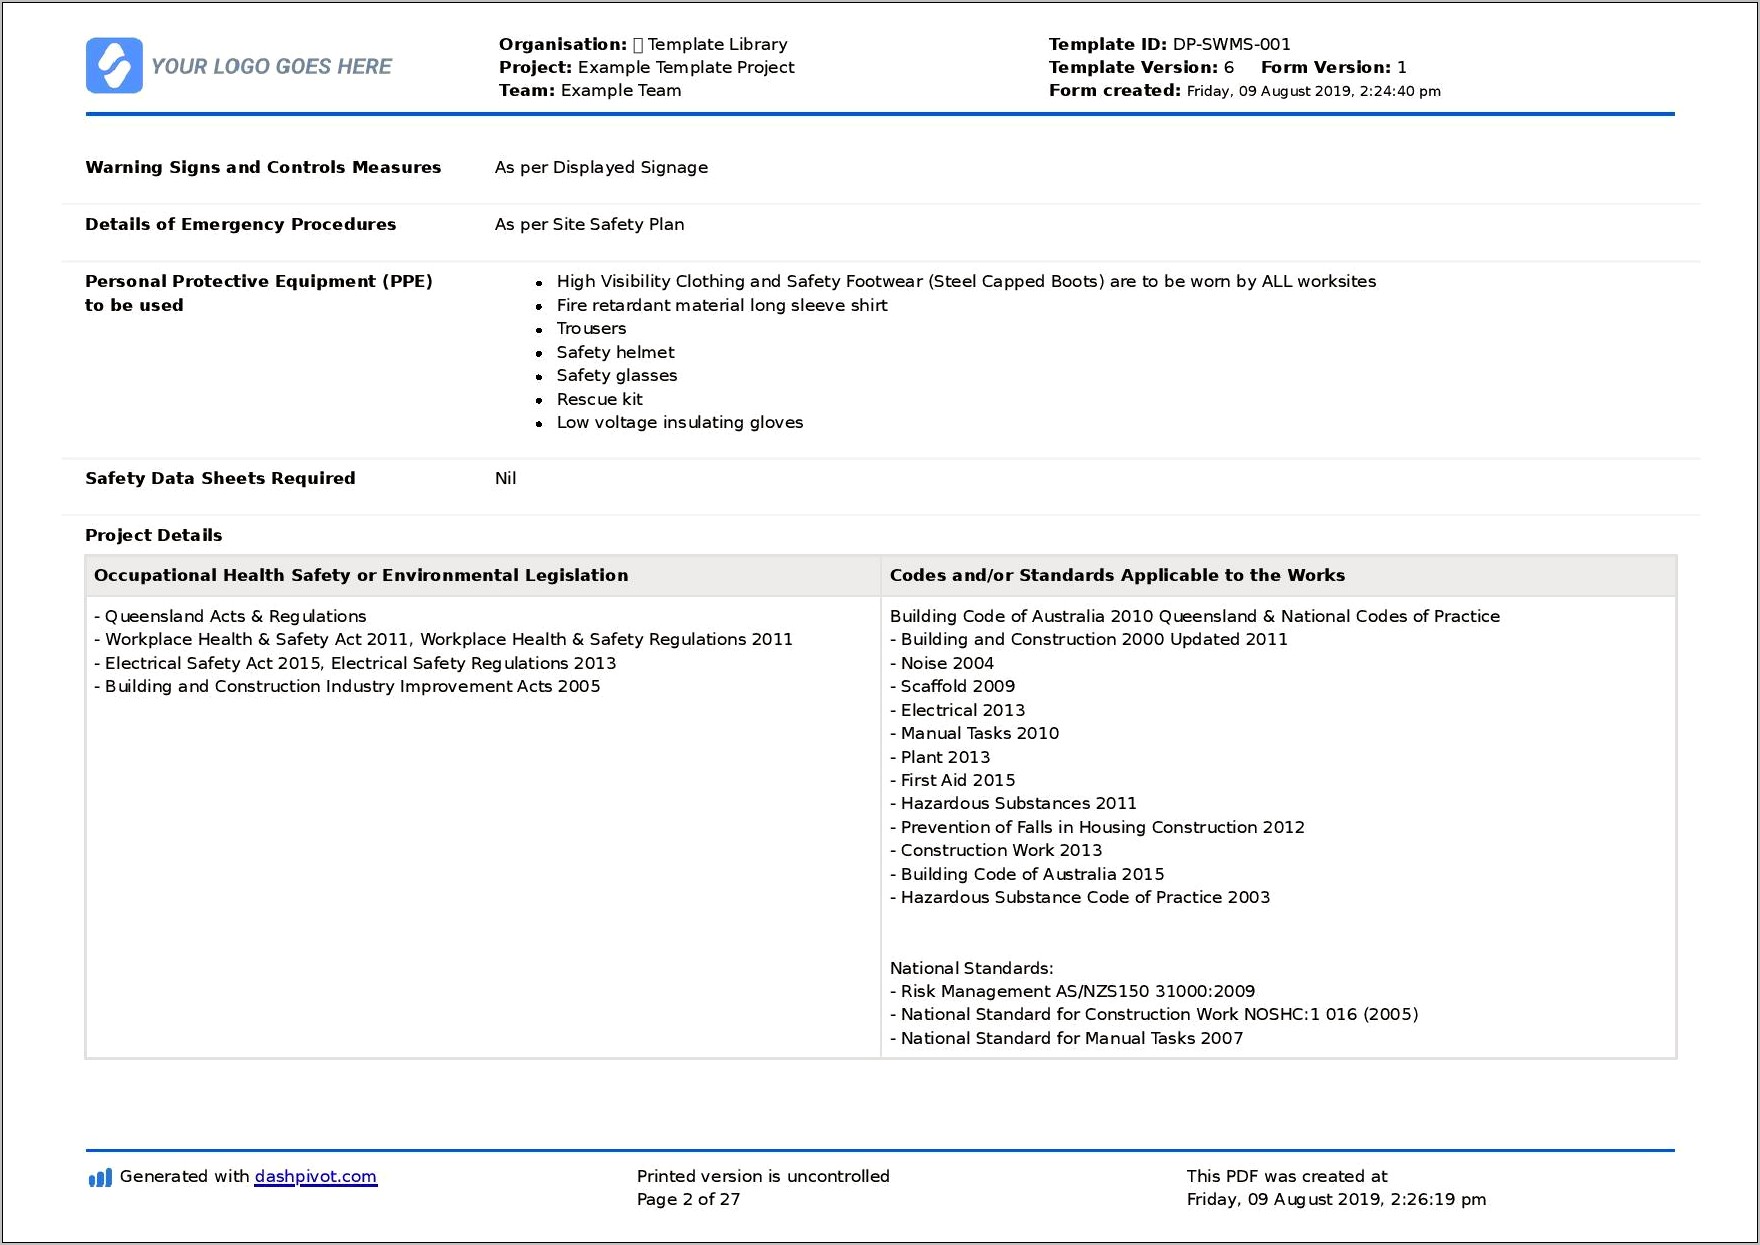Click 'Warning Signs and Controls Measures' heading
This screenshot has width=1760, height=1245.
[x=263, y=167]
